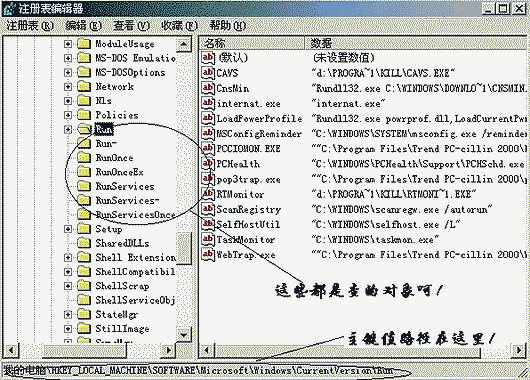Viewport: 530px width, 380px height.
Task: Click the StateMgr folder icon
Action: (x=84, y=314)
